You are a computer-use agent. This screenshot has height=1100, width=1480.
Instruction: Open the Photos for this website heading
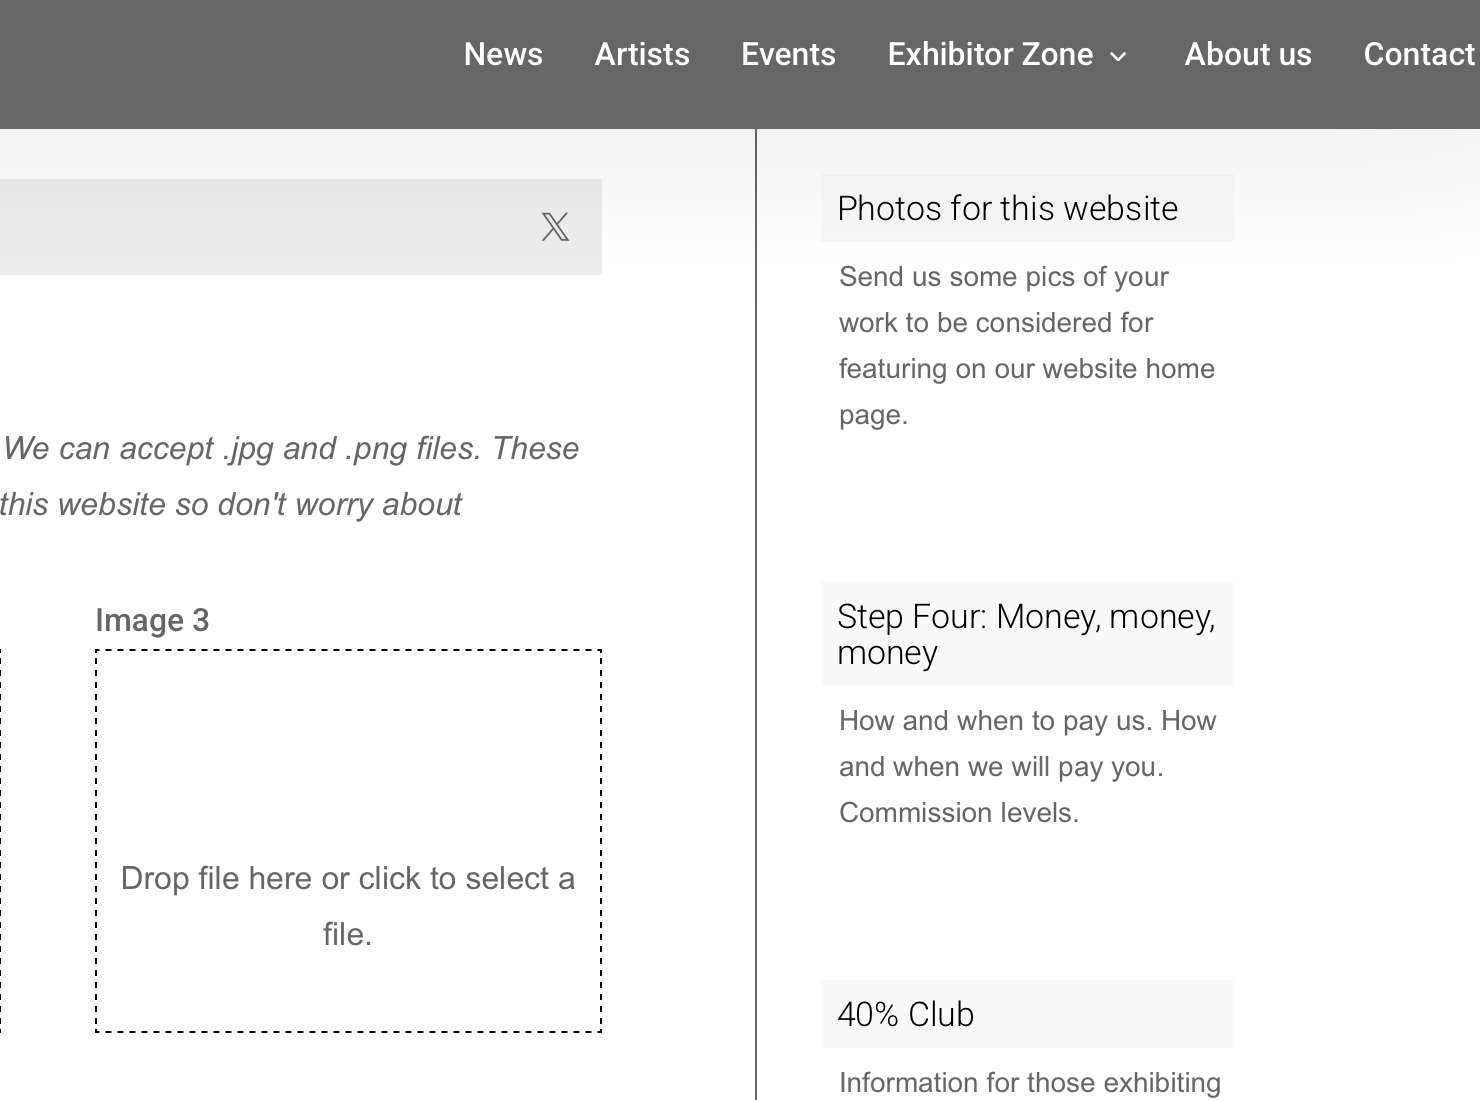click(x=1007, y=208)
